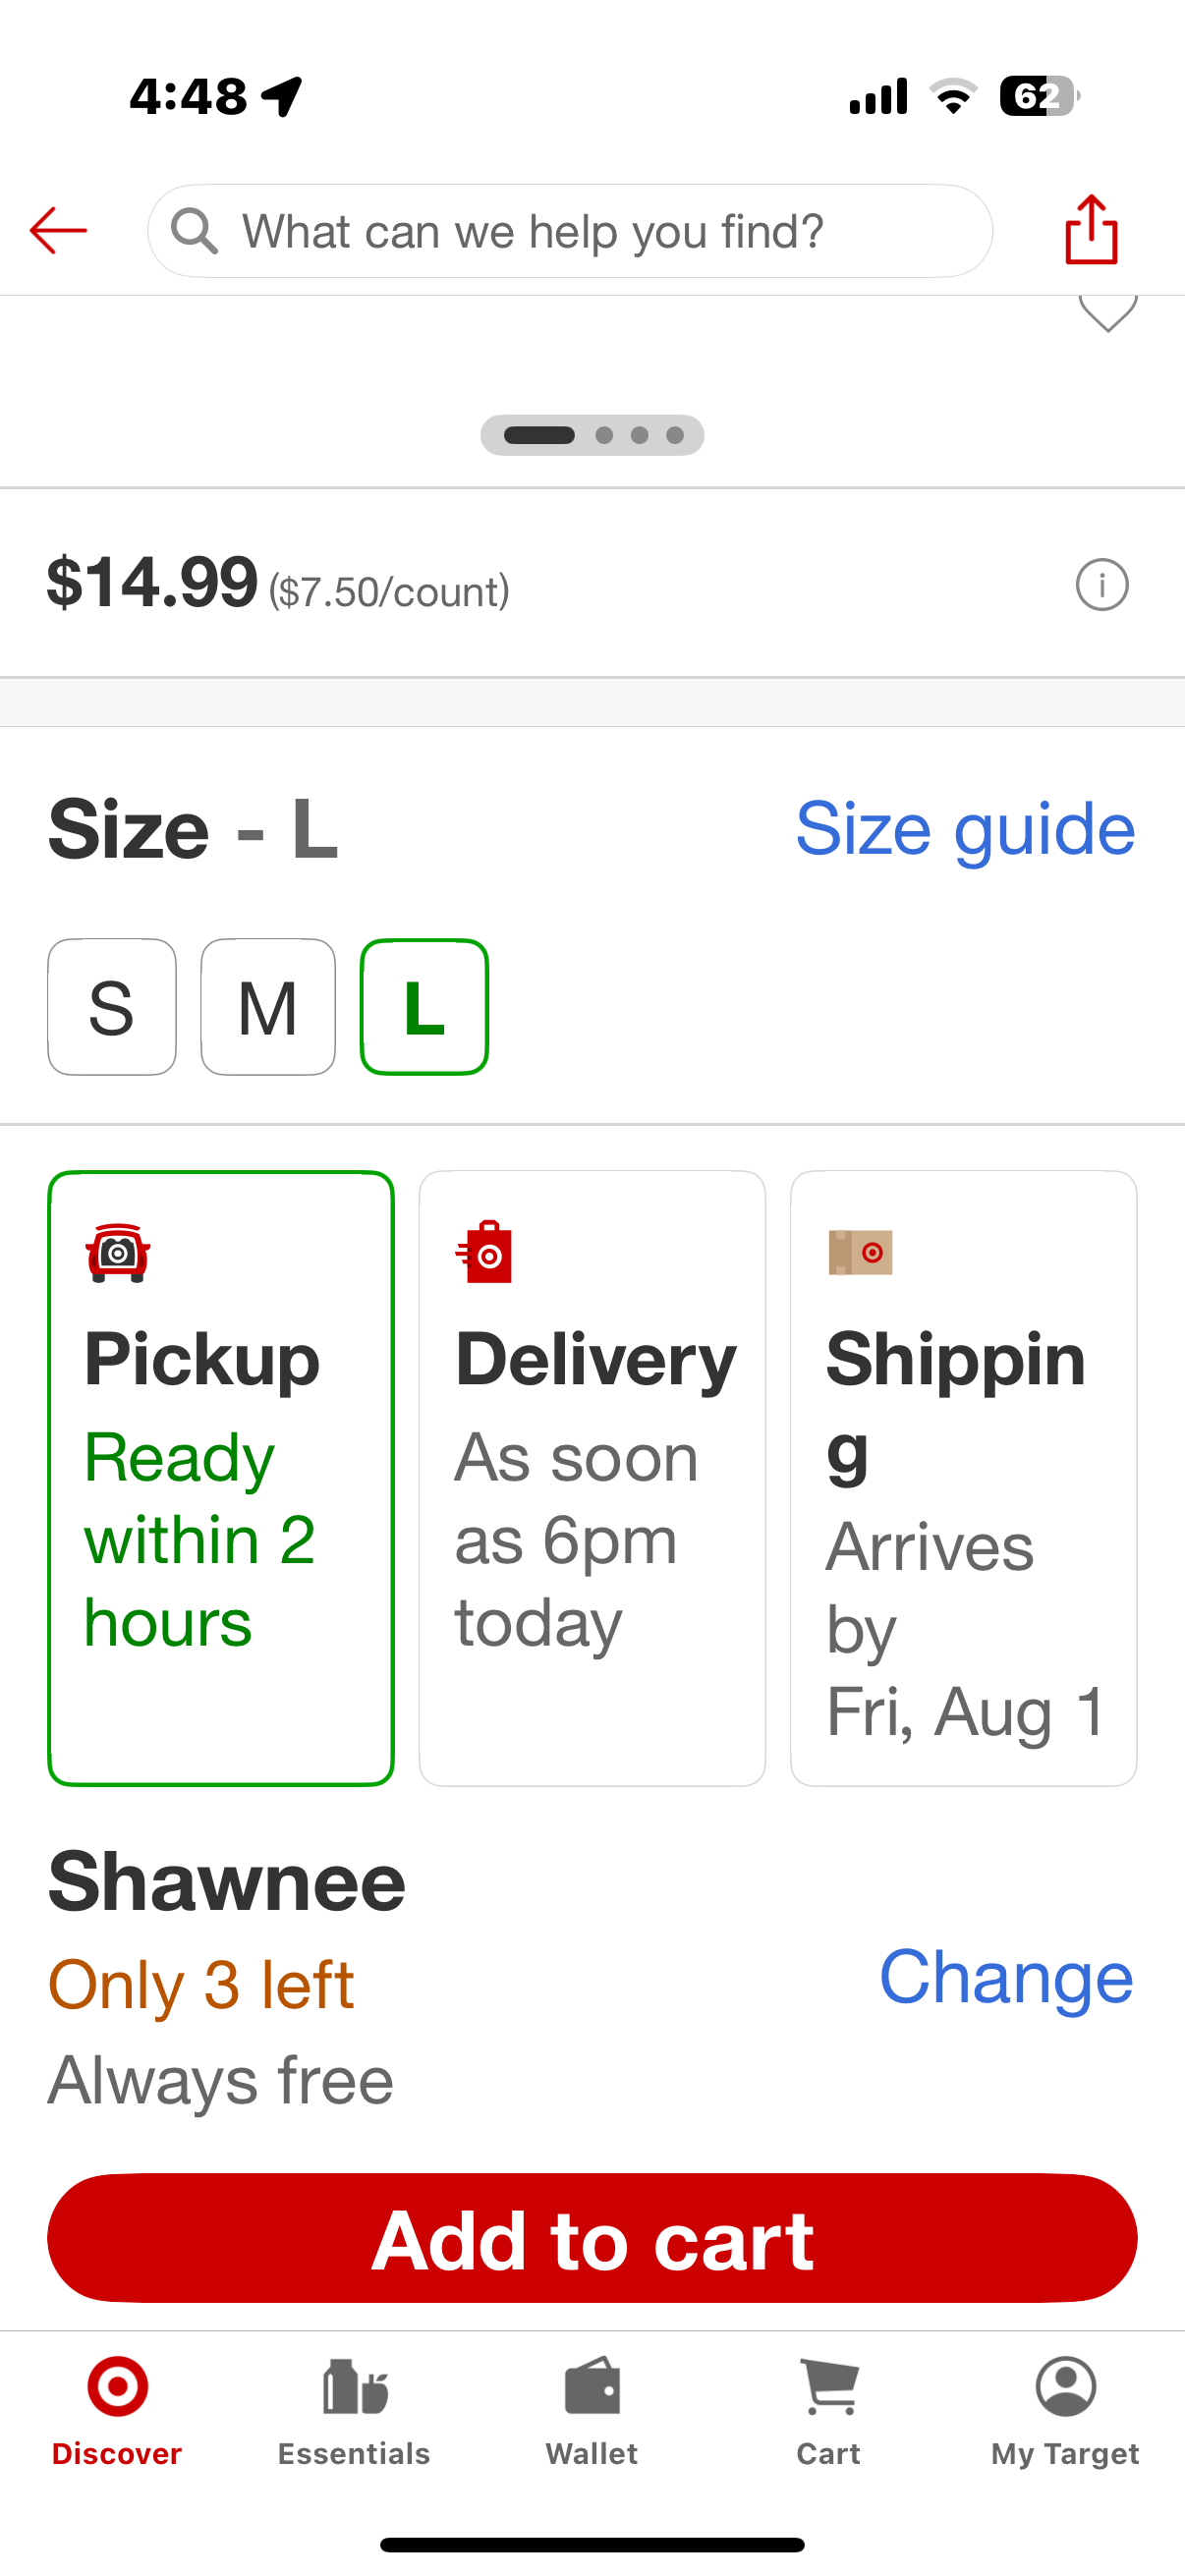Viewport: 1185px width, 2576px height.
Task: Select size L option
Action: tap(424, 1007)
